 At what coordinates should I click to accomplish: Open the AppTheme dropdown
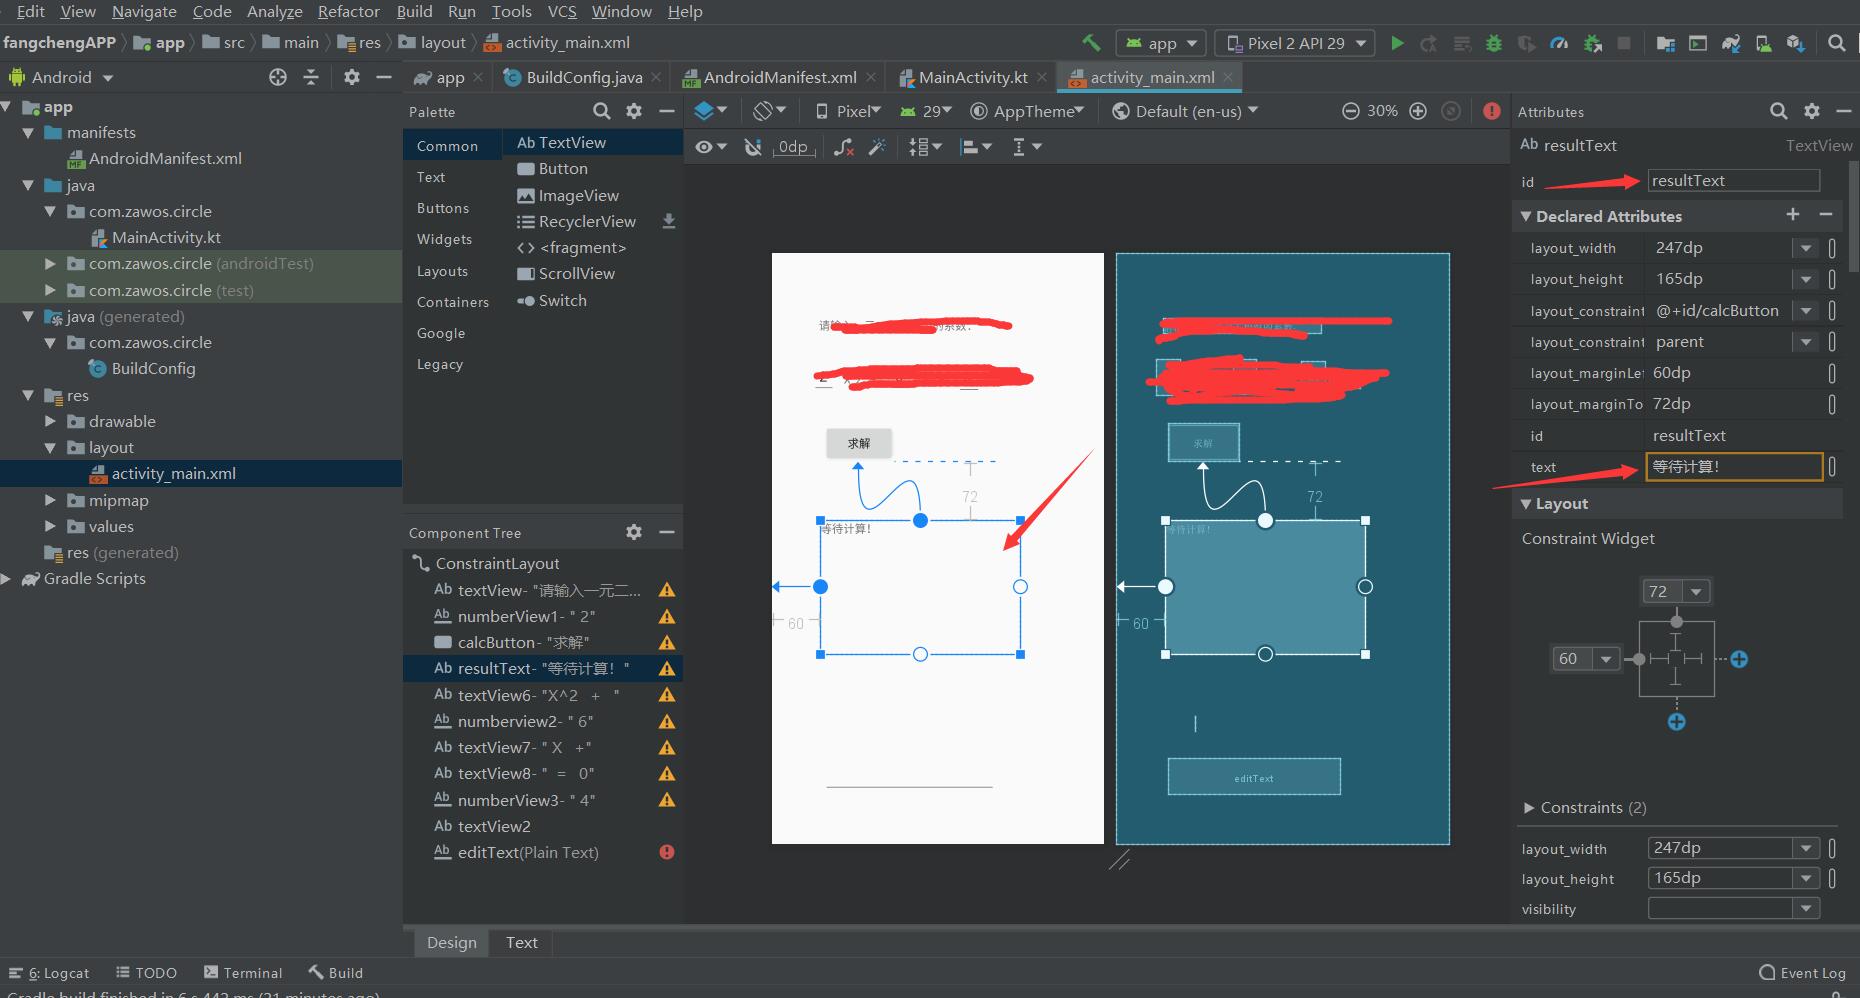click(1028, 111)
